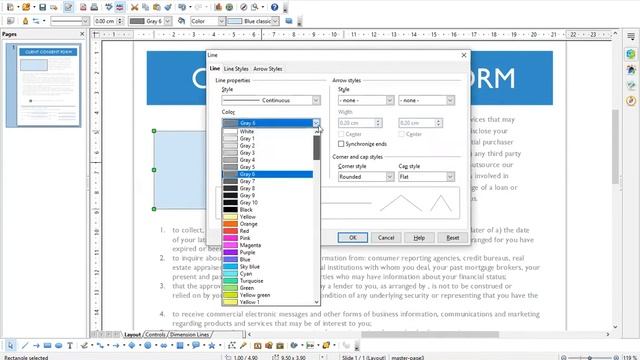Image resolution: width=640 pixels, height=360 pixels.
Task: Select the arrow Select tool
Action: [x=10, y=345]
